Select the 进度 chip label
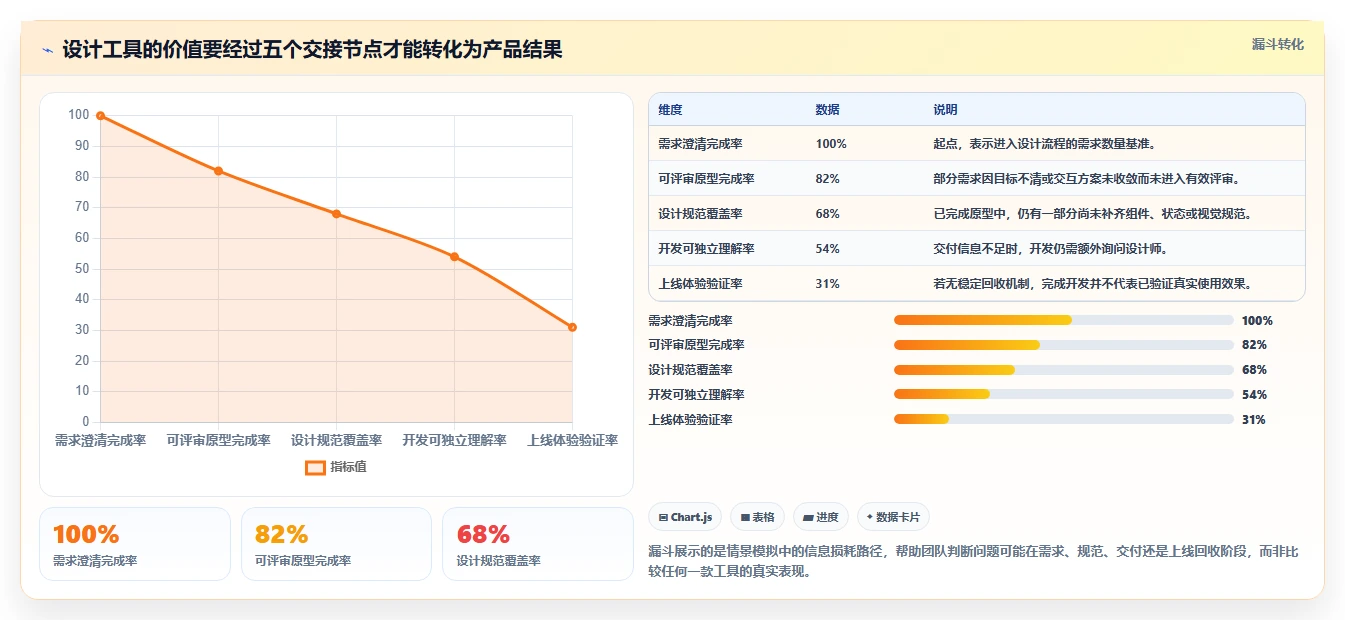This screenshot has width=1345, height=620. coord(827,518)
